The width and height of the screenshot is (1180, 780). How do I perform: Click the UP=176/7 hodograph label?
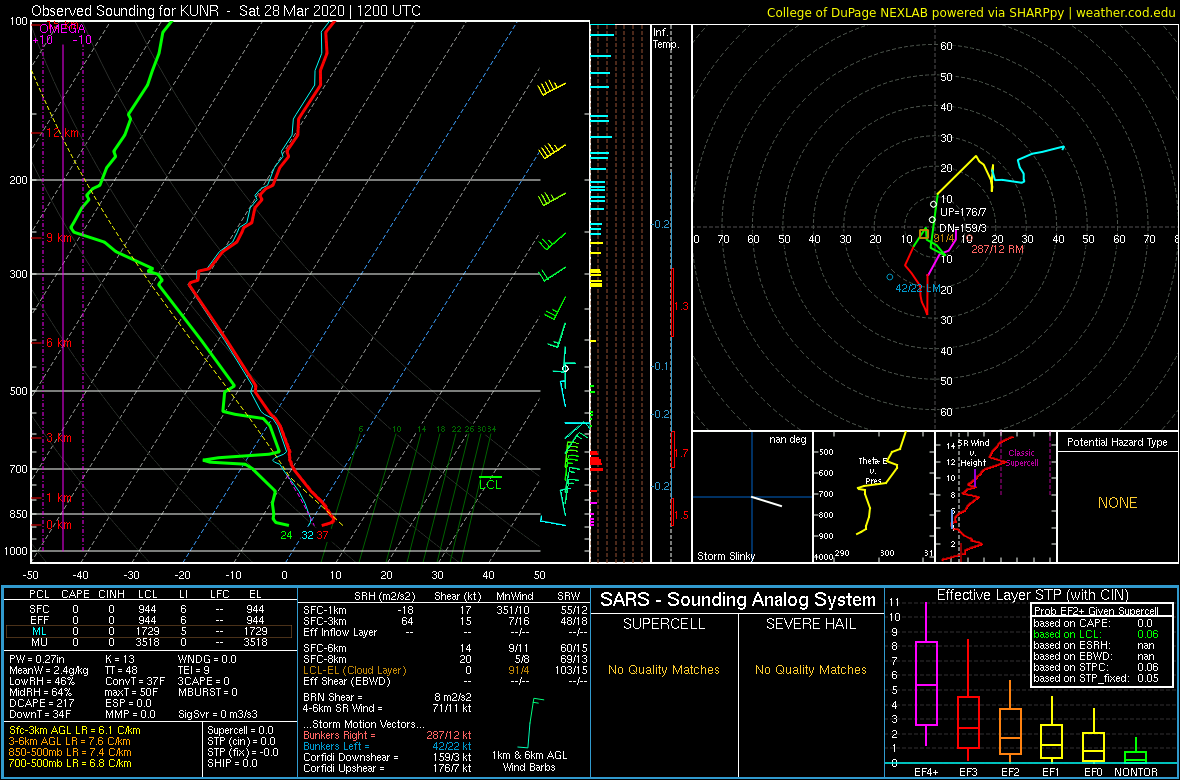pos(963,212)
